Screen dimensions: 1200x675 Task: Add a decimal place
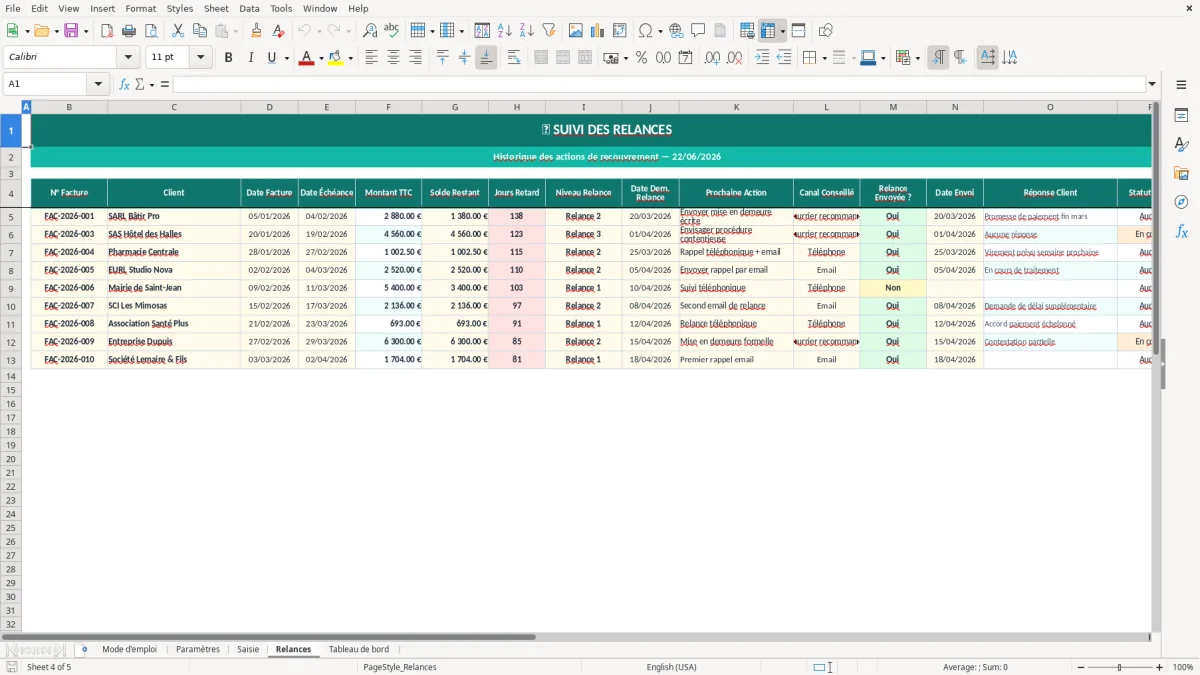pyautogui.click(x=712, y=58)
